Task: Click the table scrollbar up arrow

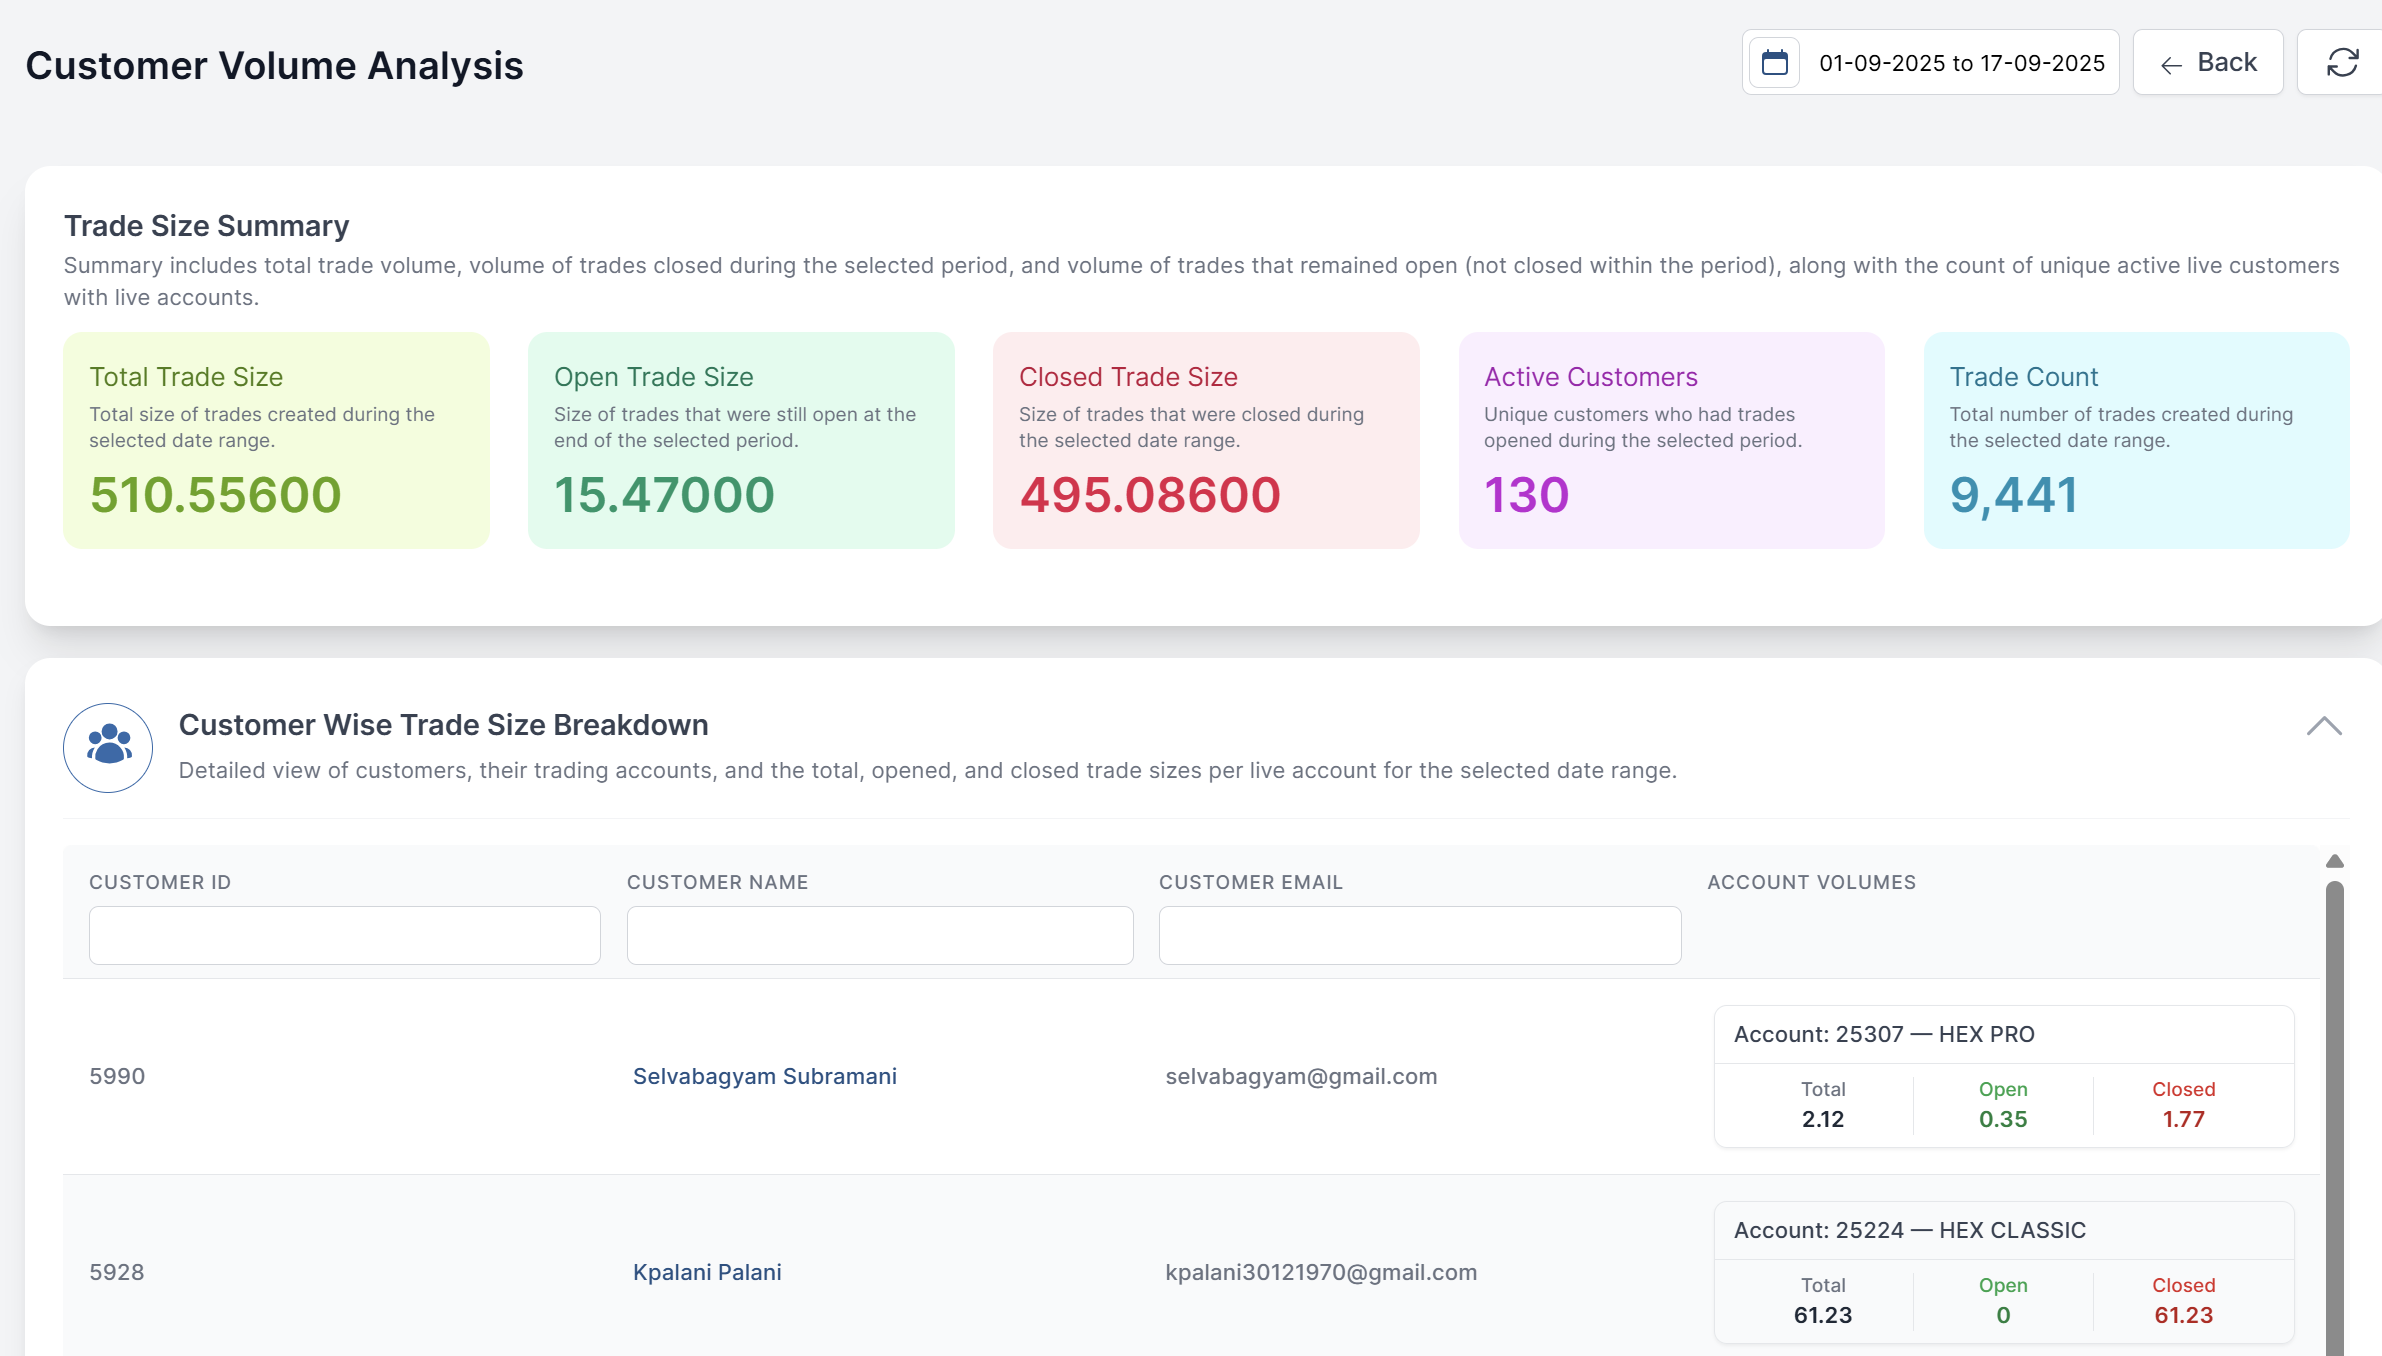Action: pyautogui.click(x=2335, y=861)
